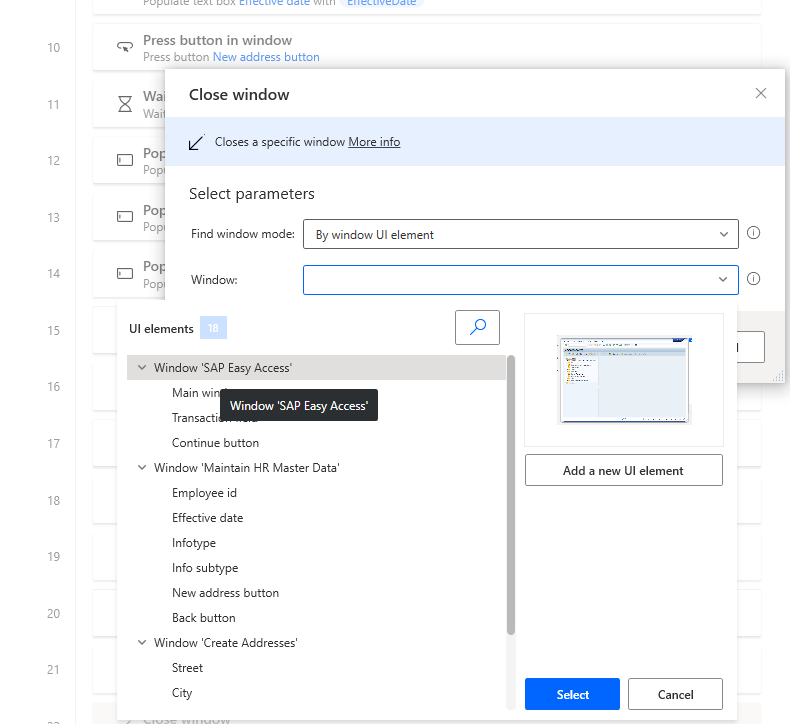This screenshot has height=724, width=790.
Task: Select flow step 10 Press button in window
Action: coord(426,47)
